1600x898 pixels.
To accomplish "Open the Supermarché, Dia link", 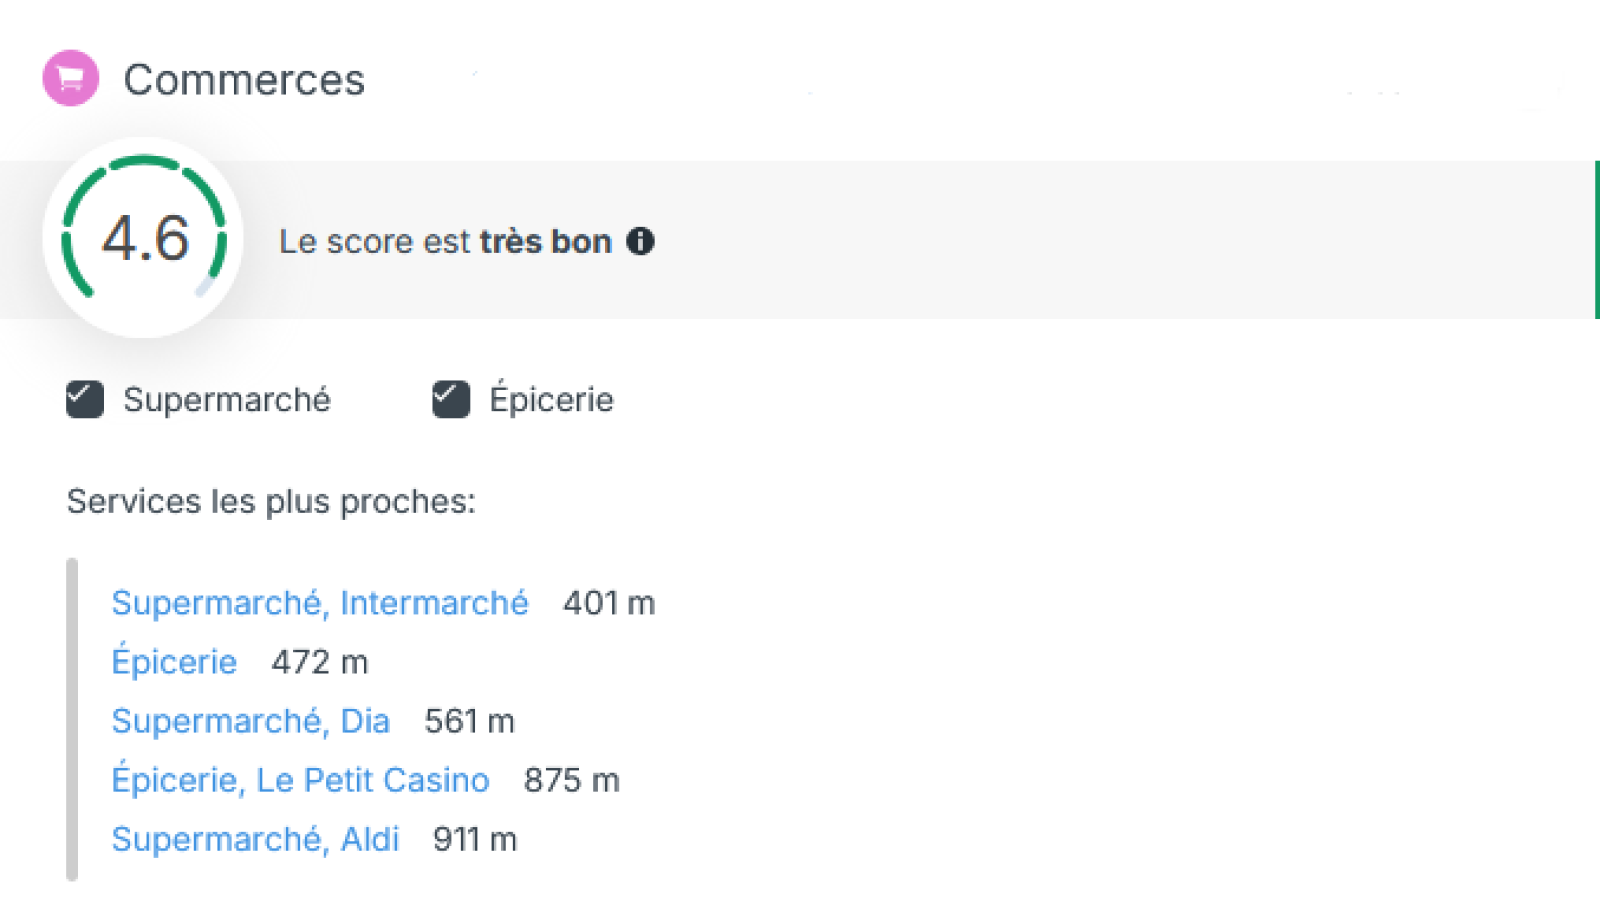I will (250, 721).
